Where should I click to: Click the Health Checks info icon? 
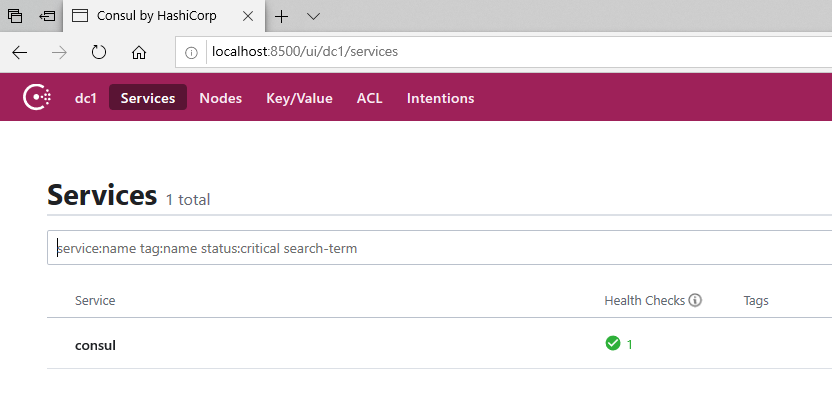pos(695,300)
